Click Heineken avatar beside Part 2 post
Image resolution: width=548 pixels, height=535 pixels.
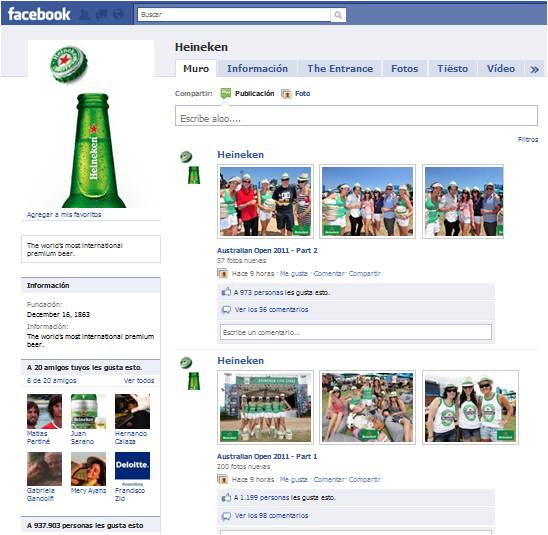pyautogui.click(x=190, y=167)
